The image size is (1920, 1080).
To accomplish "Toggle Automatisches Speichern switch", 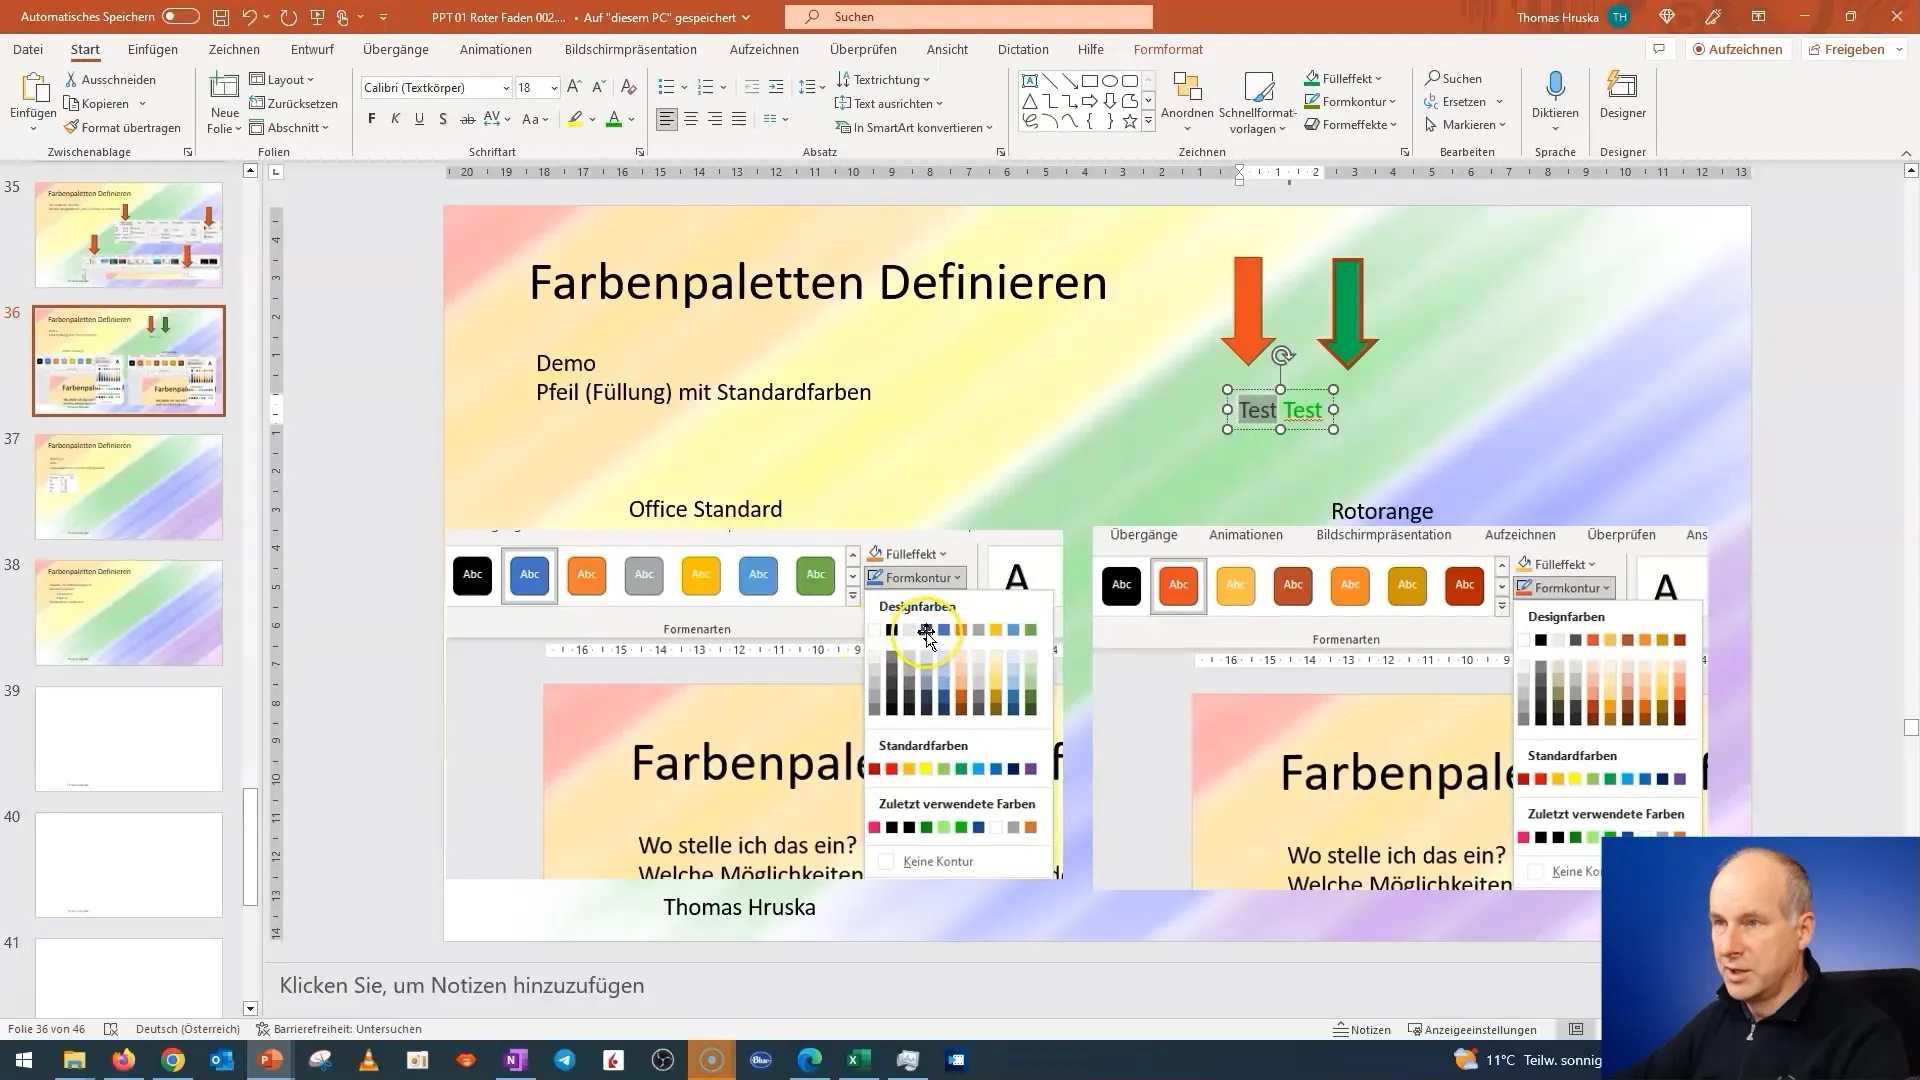I will (181, 16).
